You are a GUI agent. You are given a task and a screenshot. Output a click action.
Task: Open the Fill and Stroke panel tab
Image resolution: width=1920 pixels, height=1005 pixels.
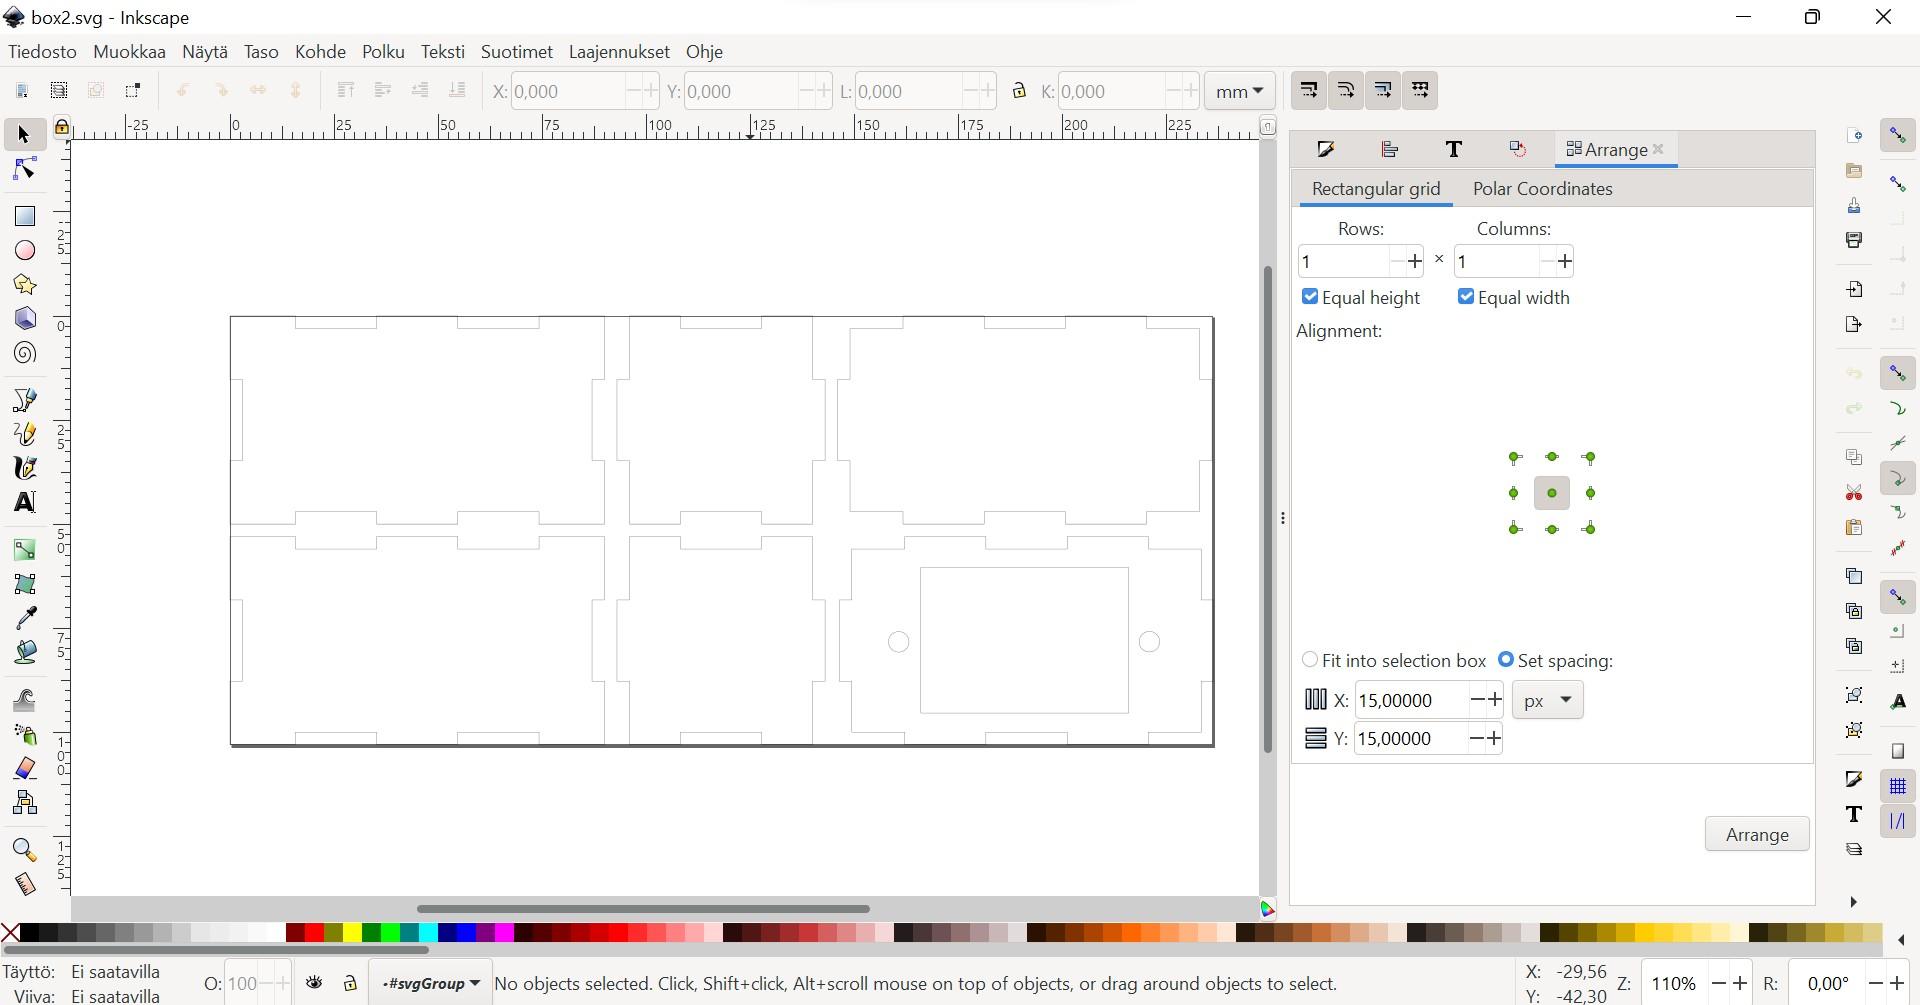(1326, 149)
